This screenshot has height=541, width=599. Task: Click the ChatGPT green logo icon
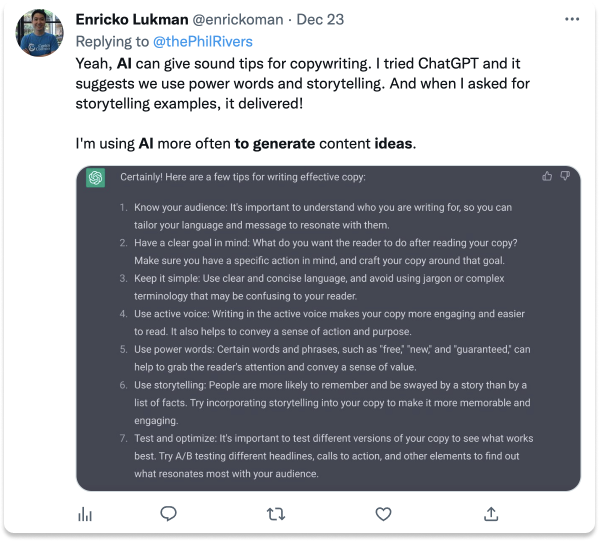(96, 178)
